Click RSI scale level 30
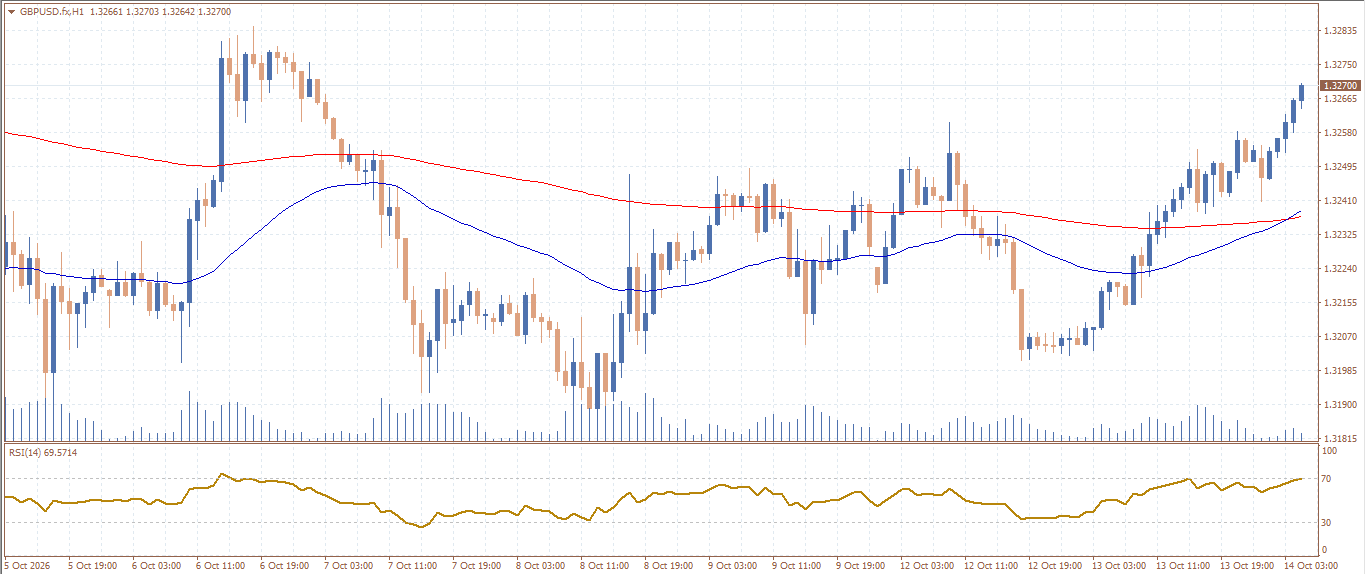The width and height of the screenshot is (1365, 574). click(1328, 523)
